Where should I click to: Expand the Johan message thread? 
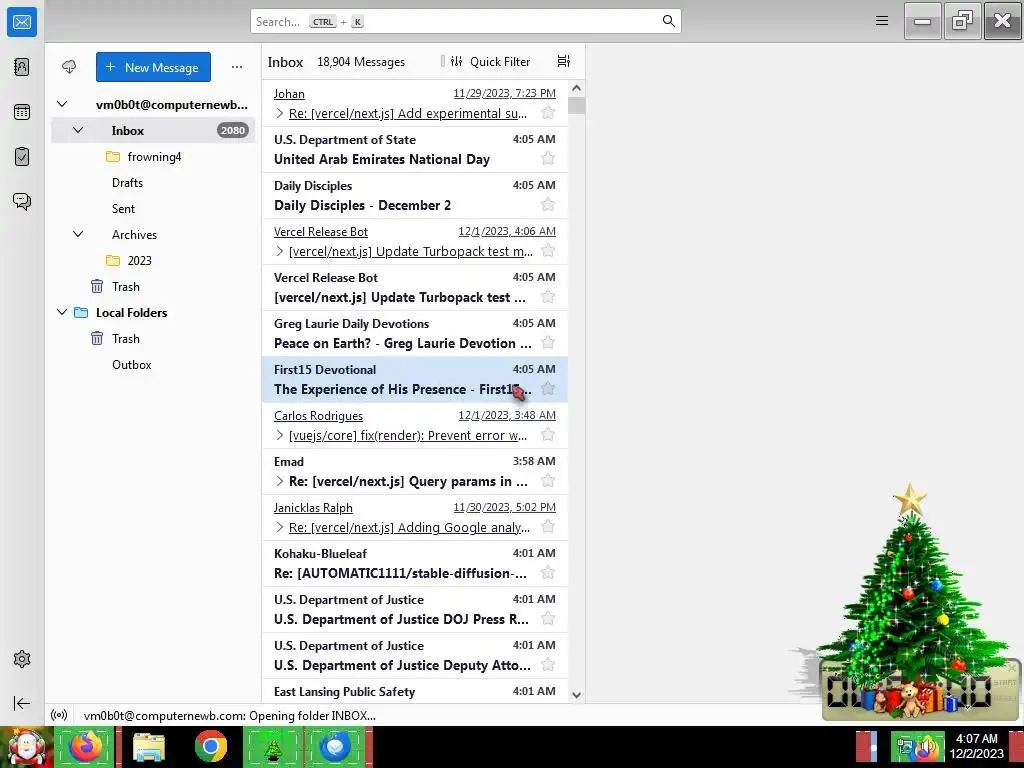point(280,113)
